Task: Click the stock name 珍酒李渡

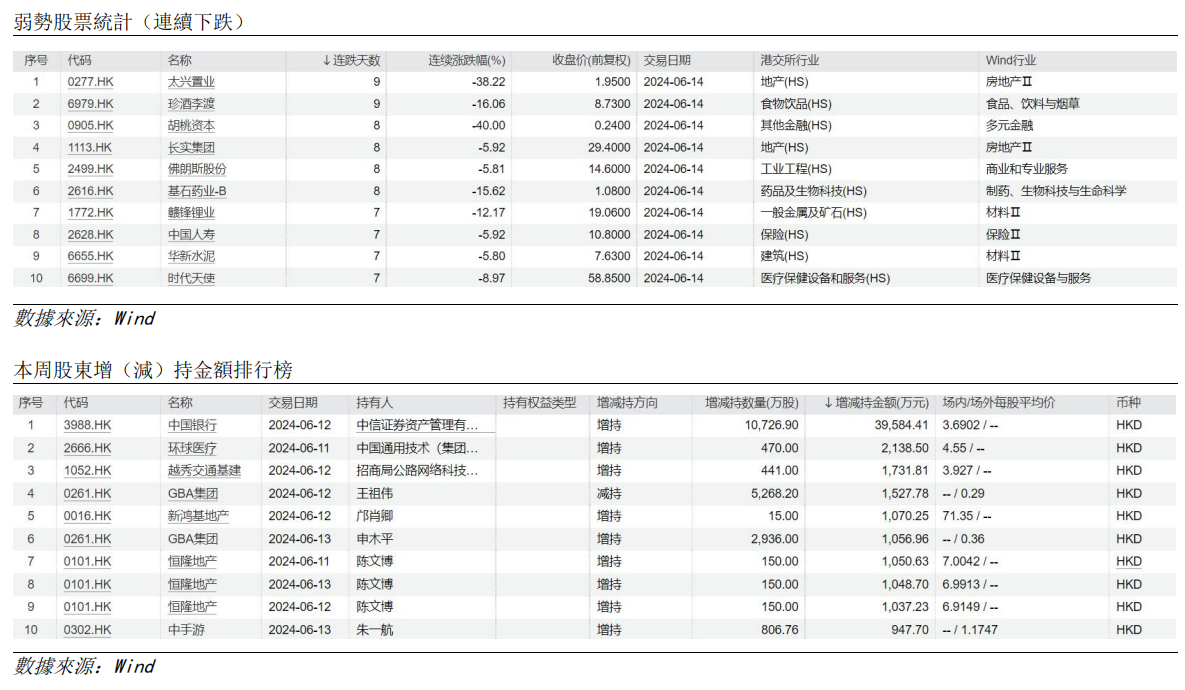Action: (x=191, y=104)
